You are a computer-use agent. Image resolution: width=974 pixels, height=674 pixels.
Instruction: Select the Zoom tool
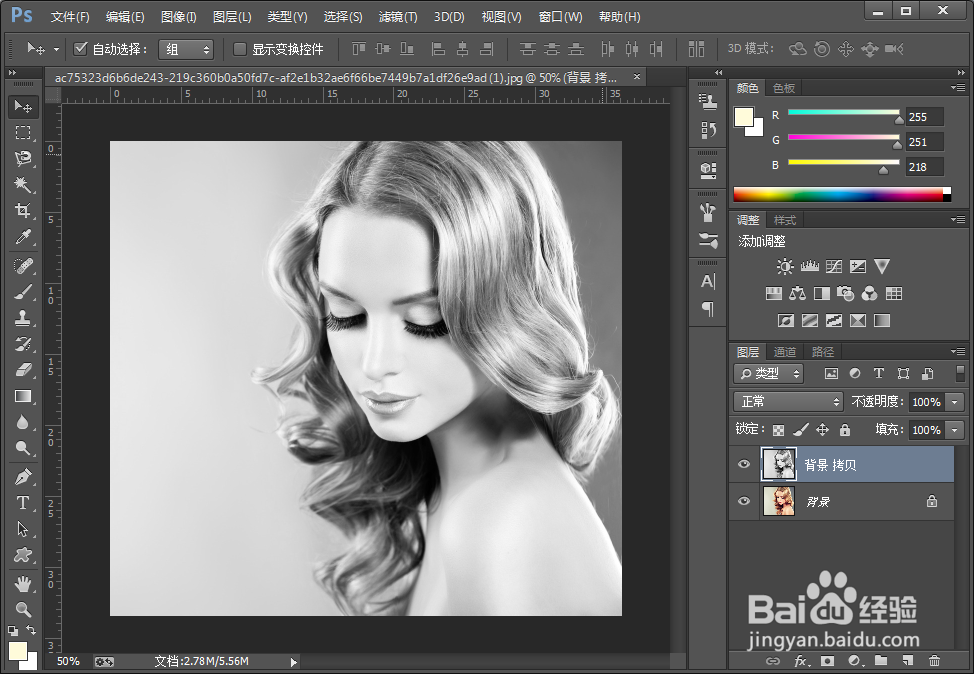[23, 609]
